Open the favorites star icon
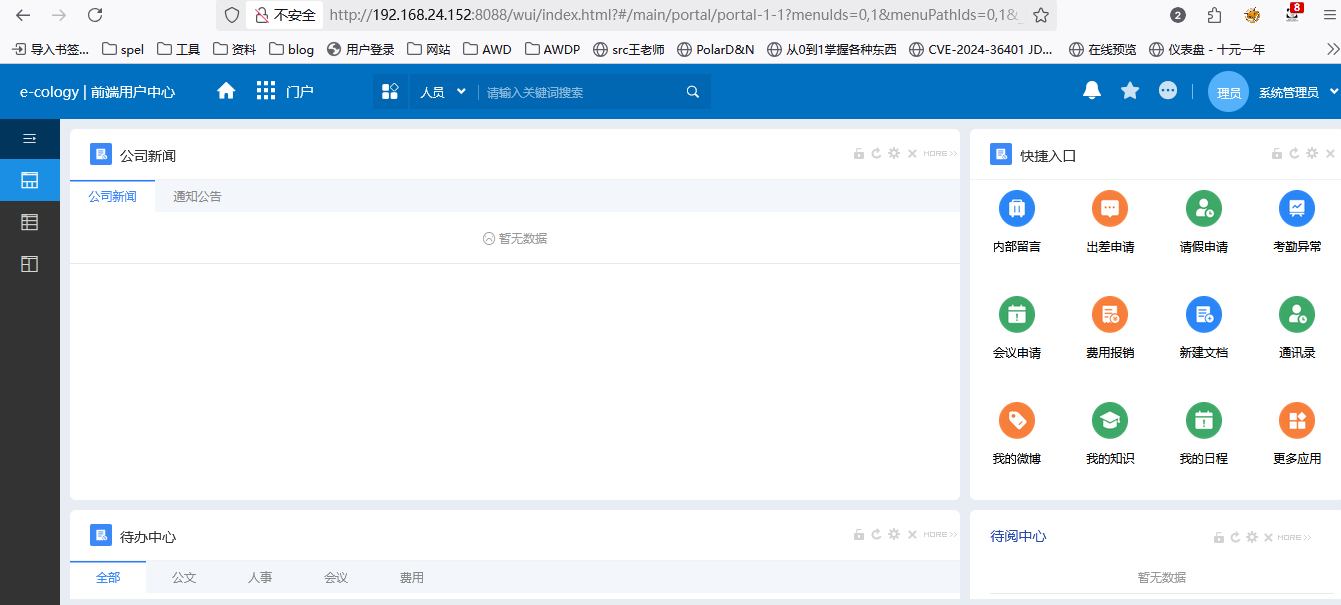1341x605 pixels. (x=1130, y=91)
